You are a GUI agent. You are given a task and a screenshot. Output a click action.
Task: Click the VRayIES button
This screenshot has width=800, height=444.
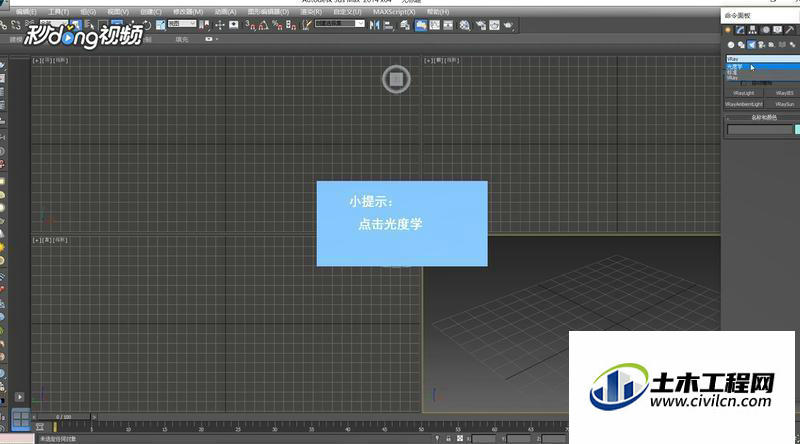click(x=784, y=93)
